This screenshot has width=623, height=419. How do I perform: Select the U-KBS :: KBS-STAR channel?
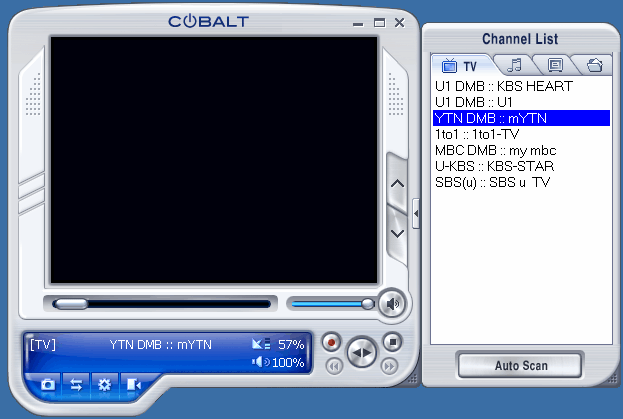point(521,166)
